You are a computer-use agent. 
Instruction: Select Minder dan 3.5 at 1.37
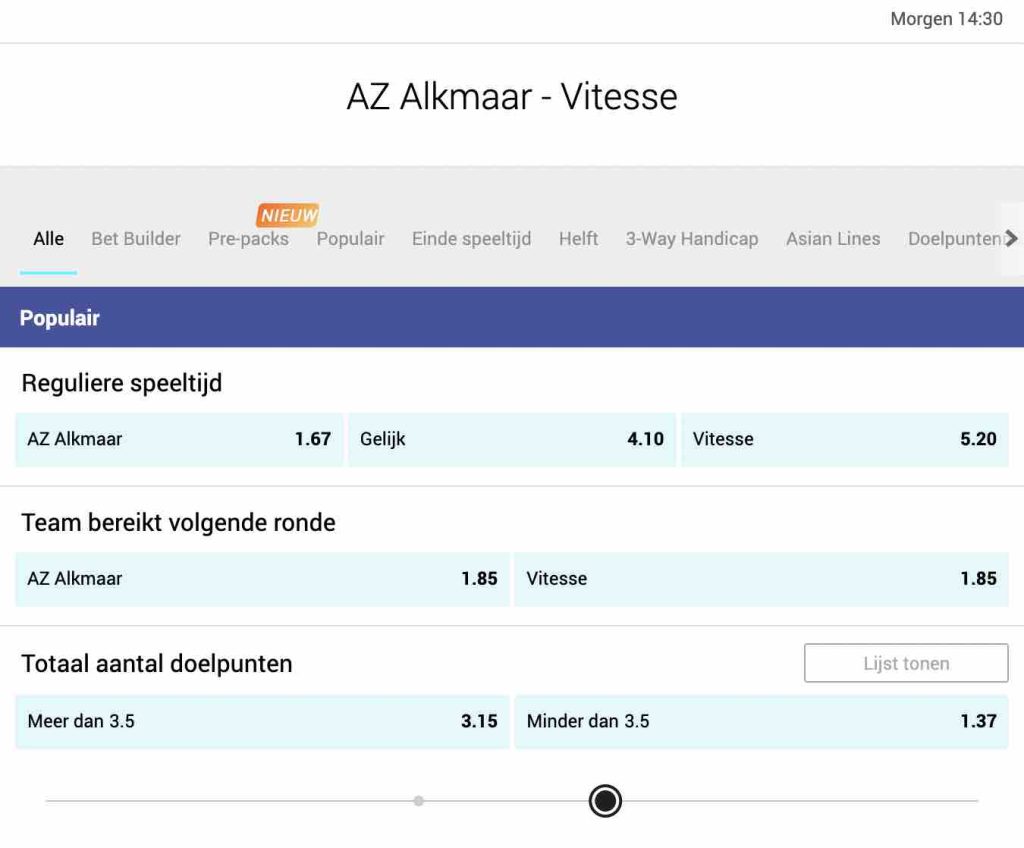(x=761, y=721)
